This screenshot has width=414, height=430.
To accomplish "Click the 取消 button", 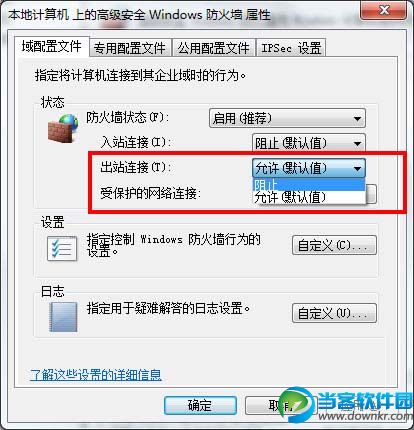I will pyautogui.click(x=281, y=405).
